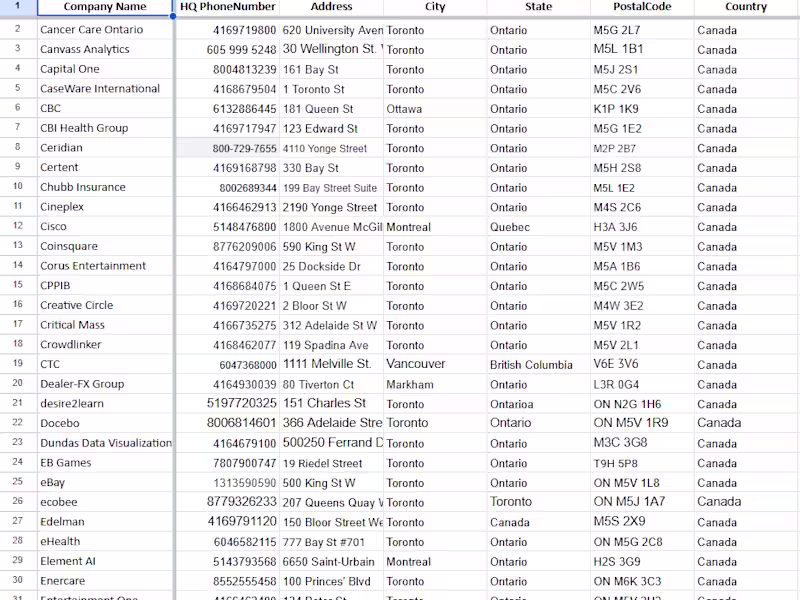Click the Enercare company cell

click(x=105, y=581)
